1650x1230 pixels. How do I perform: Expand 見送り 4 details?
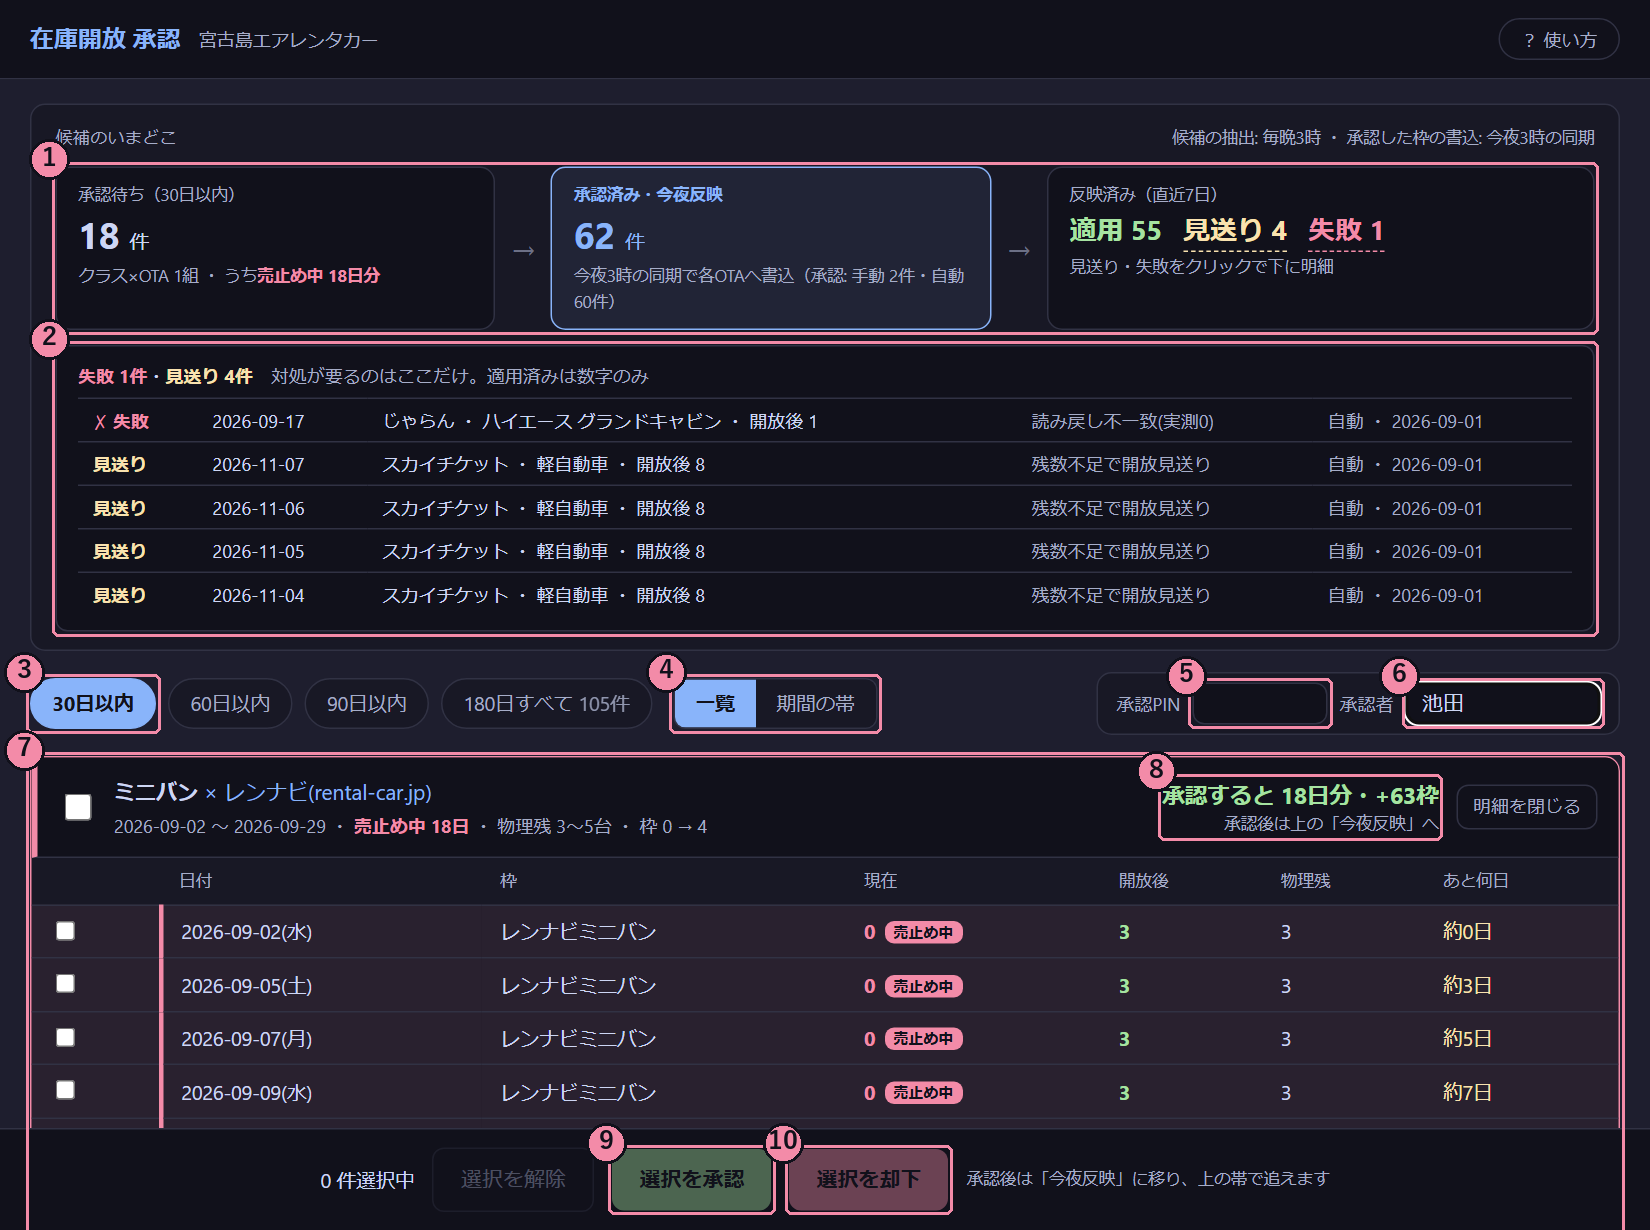(x=1235, y=231)
